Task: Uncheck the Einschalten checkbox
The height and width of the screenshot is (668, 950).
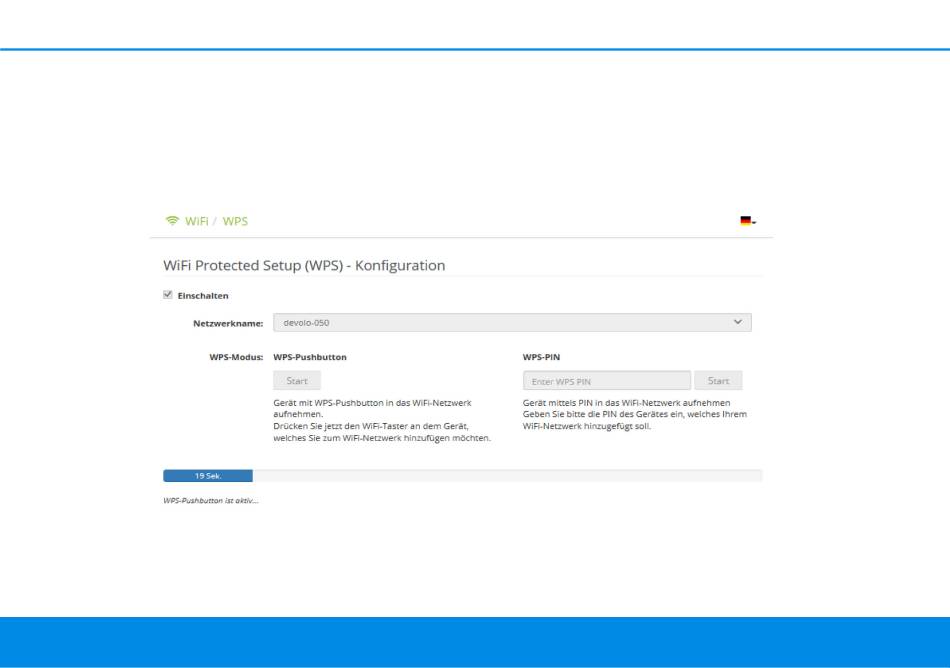Action: [x=167, y=295]
